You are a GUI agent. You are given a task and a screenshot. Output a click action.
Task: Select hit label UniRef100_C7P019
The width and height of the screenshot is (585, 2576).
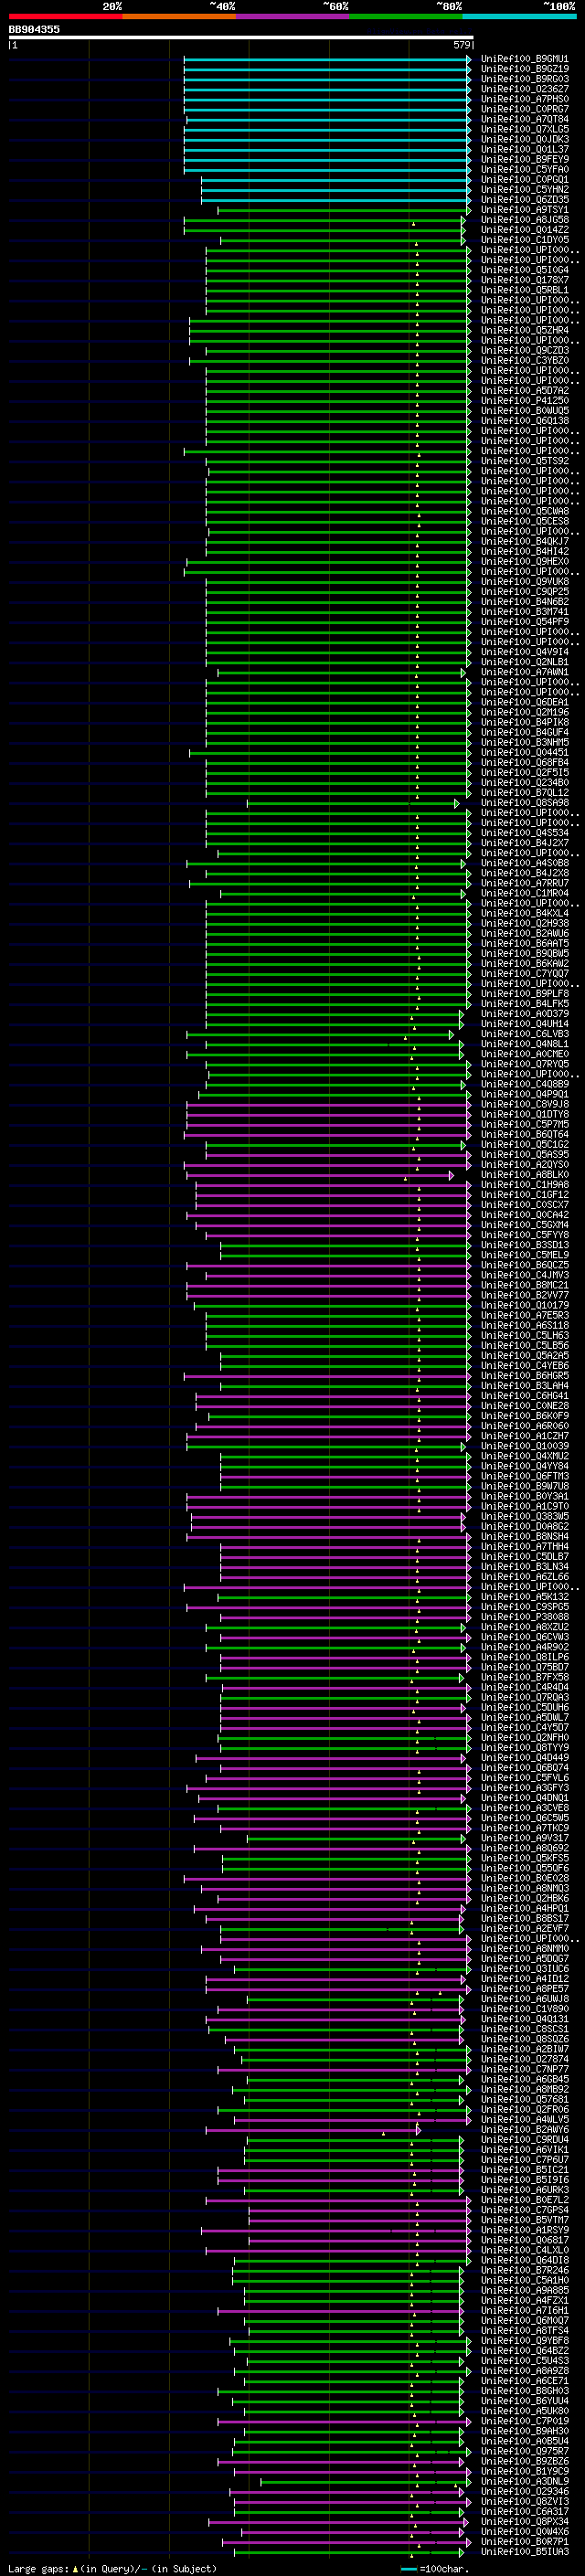pos(524,2421)
